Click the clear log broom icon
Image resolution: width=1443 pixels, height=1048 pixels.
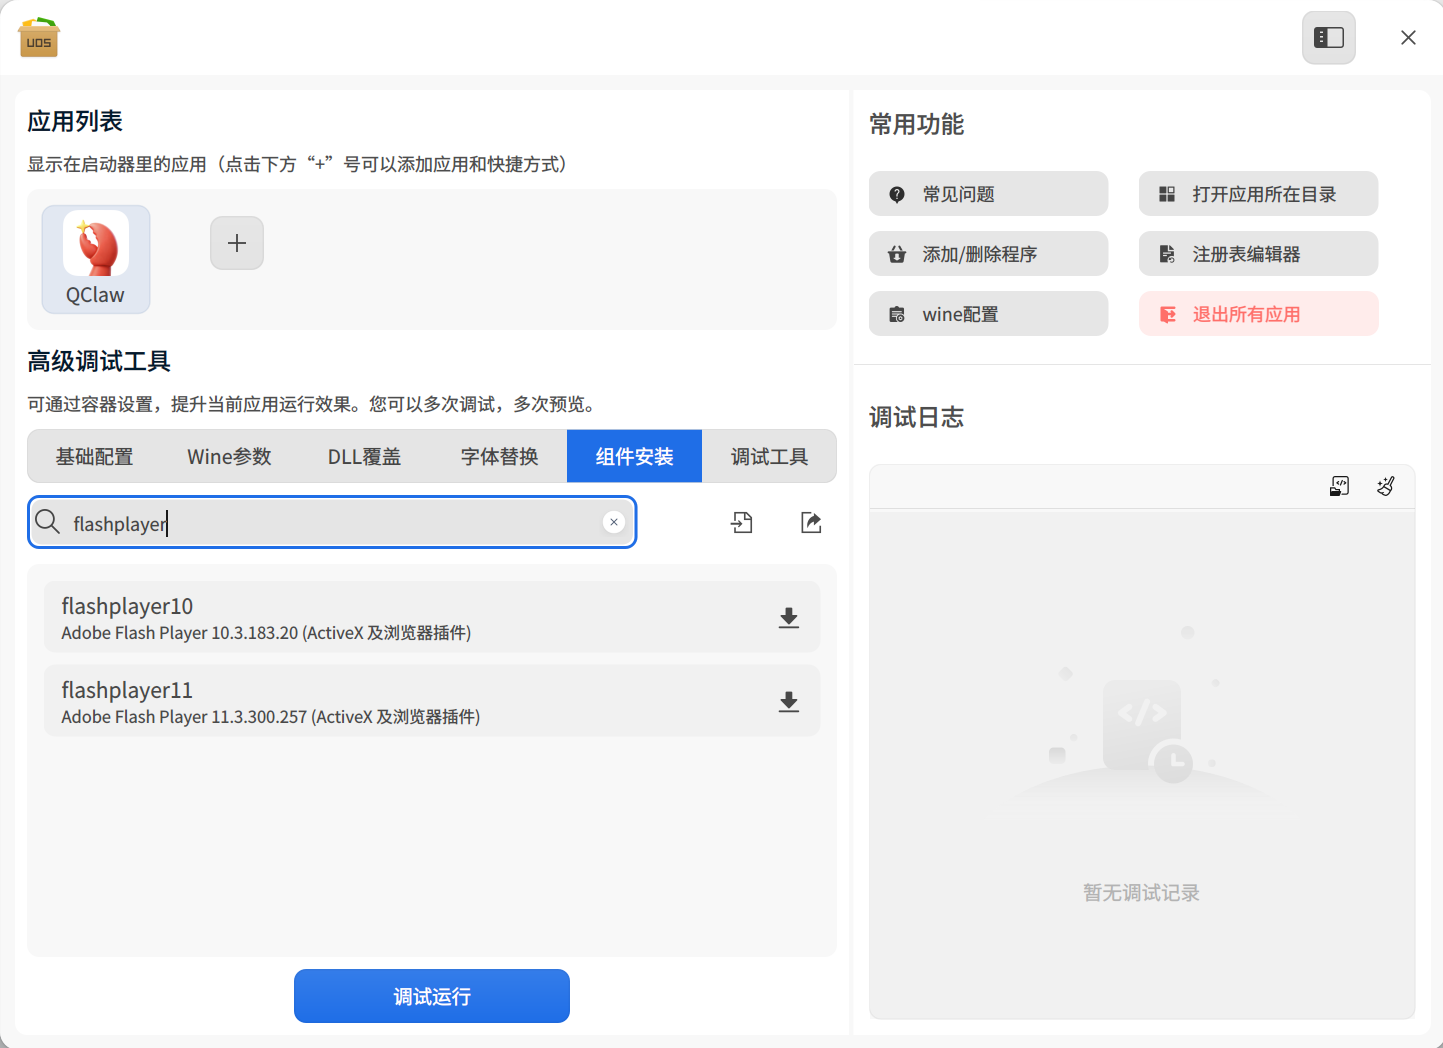1385,486
